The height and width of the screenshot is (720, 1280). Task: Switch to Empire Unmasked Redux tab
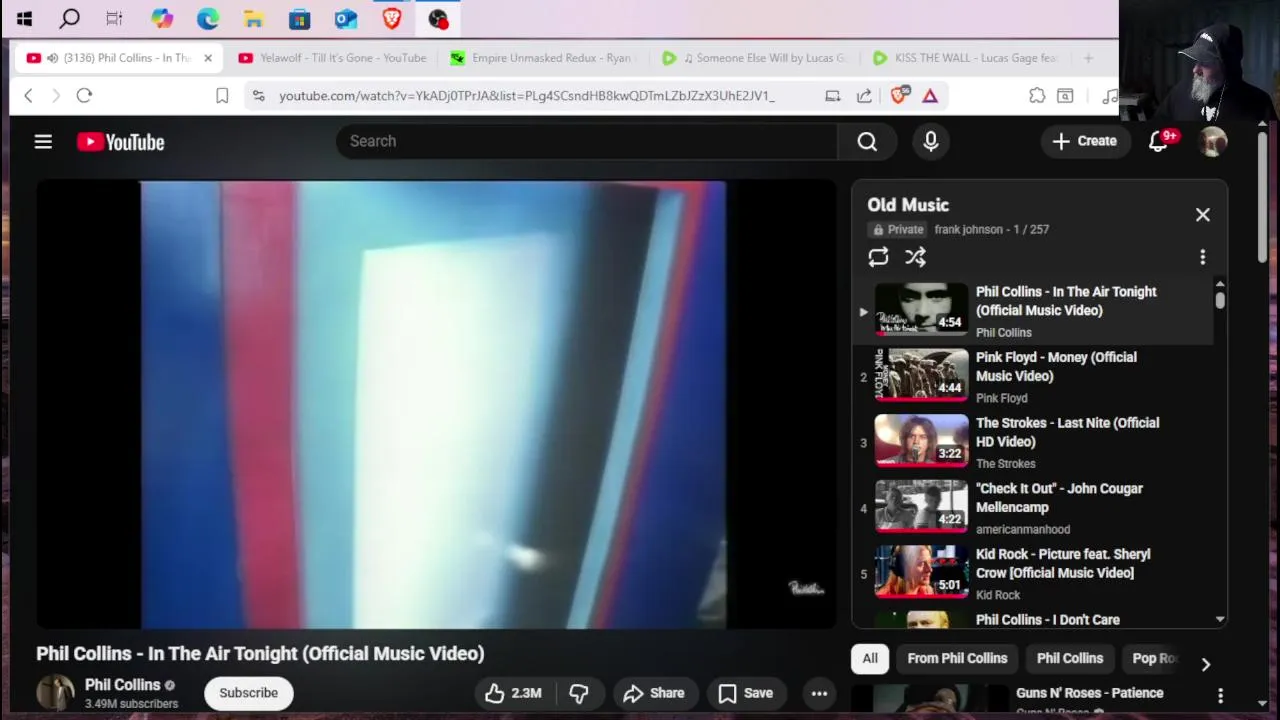[543, 58]
